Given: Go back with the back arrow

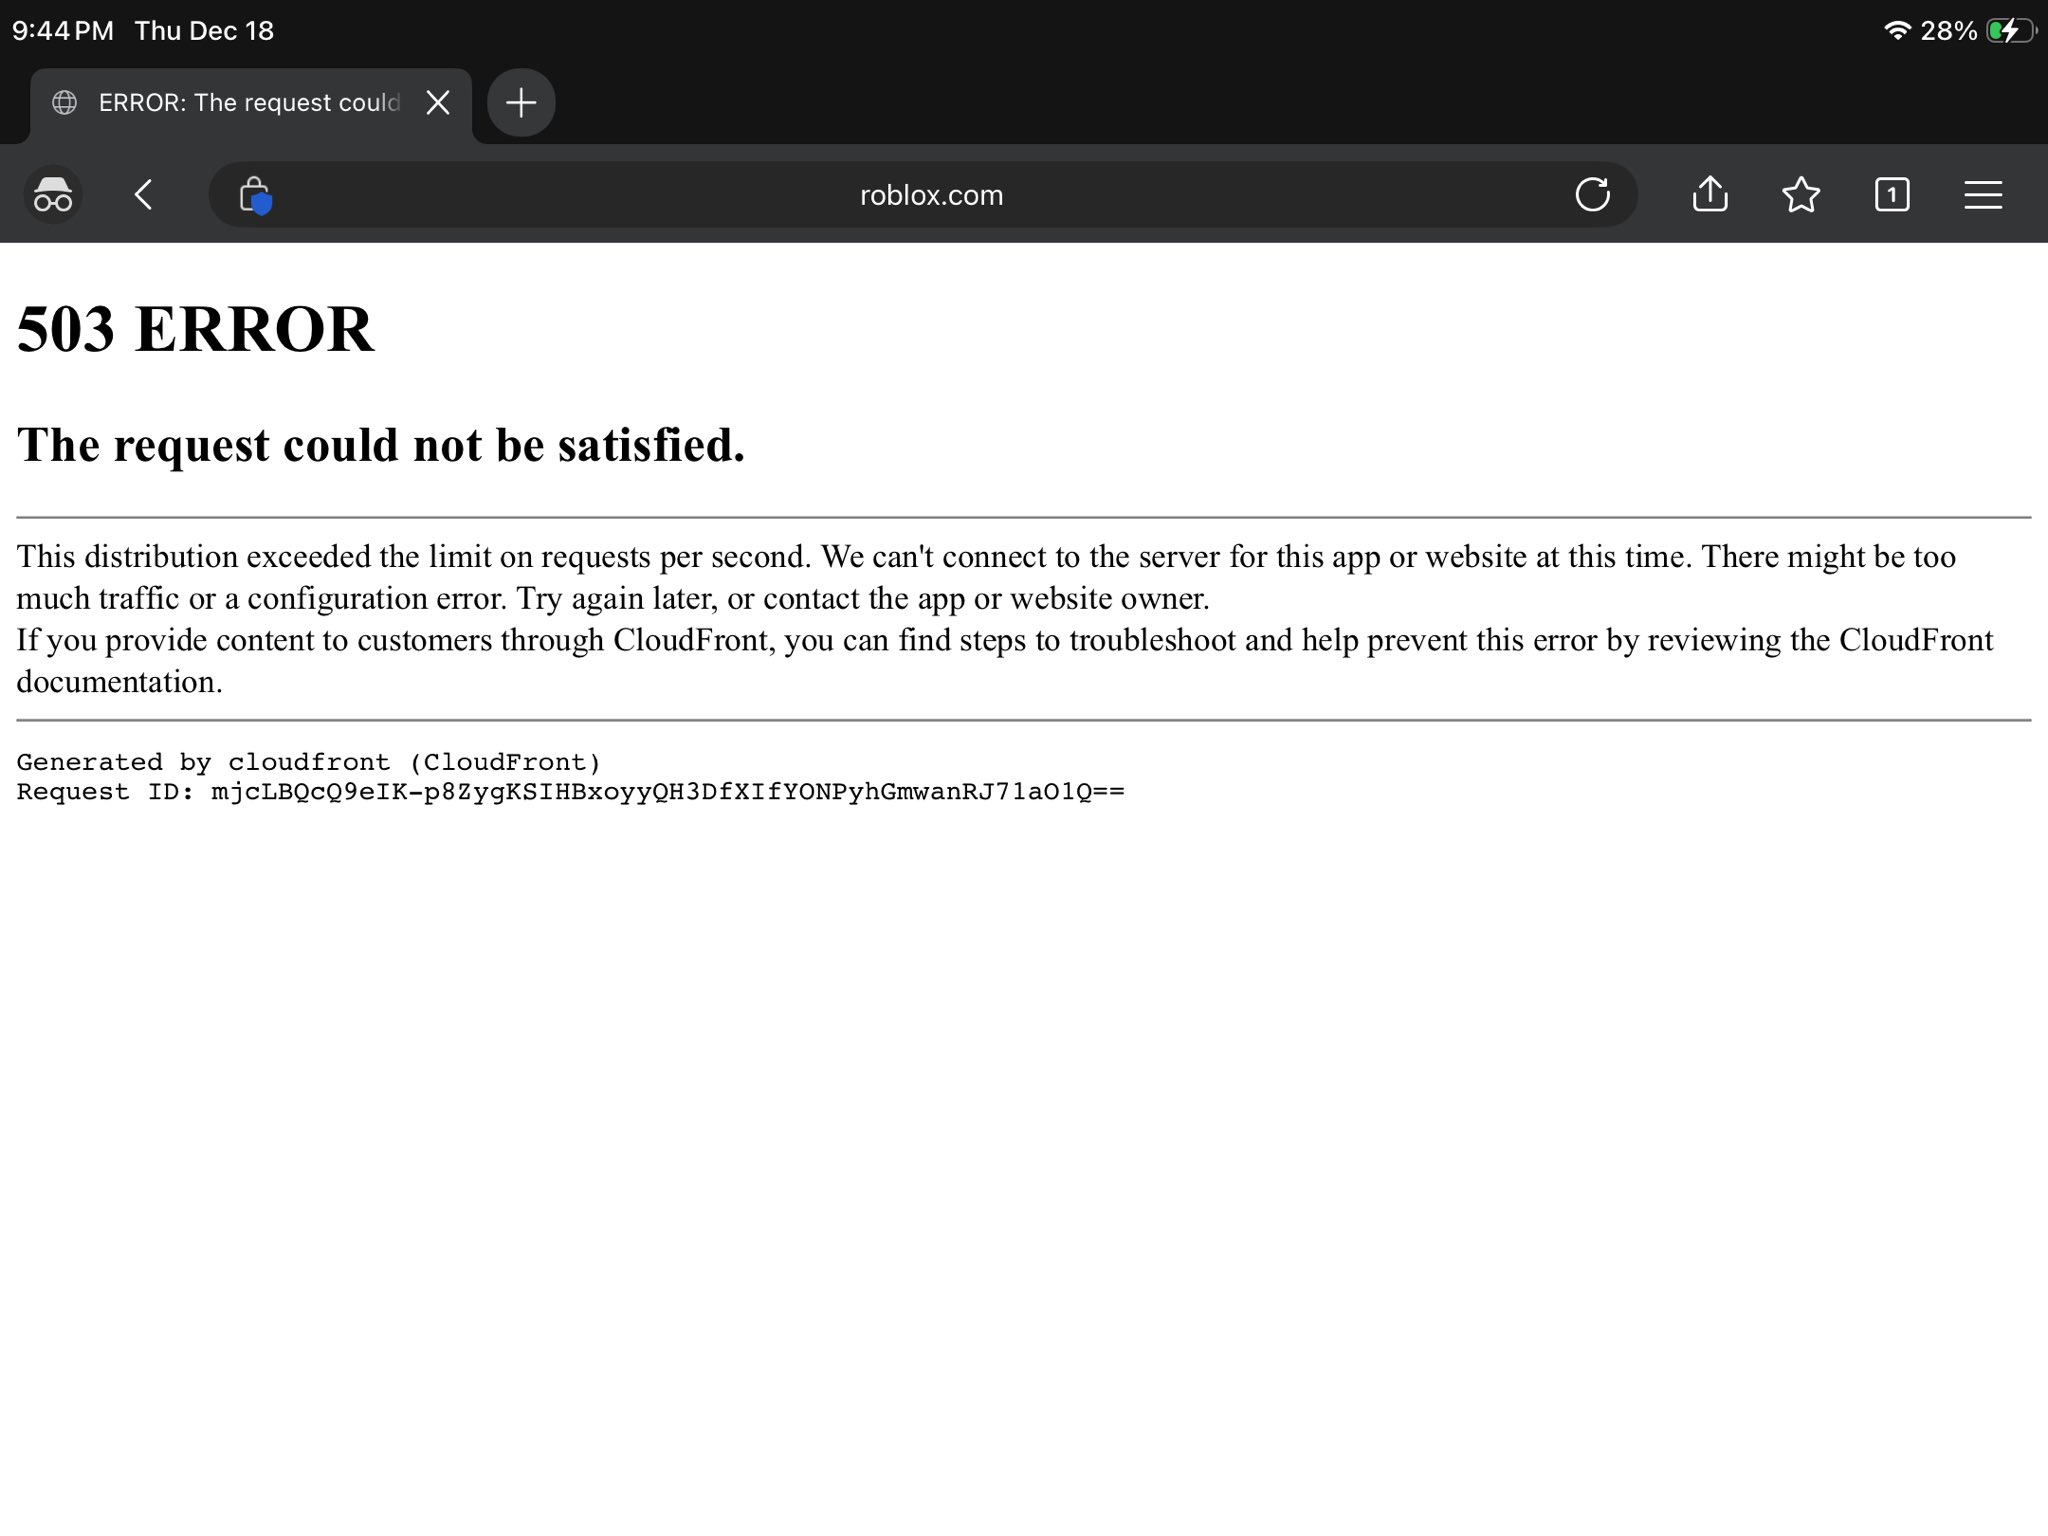Looking at the screenshot, I should pyautogui.click(x=144, y=194).
